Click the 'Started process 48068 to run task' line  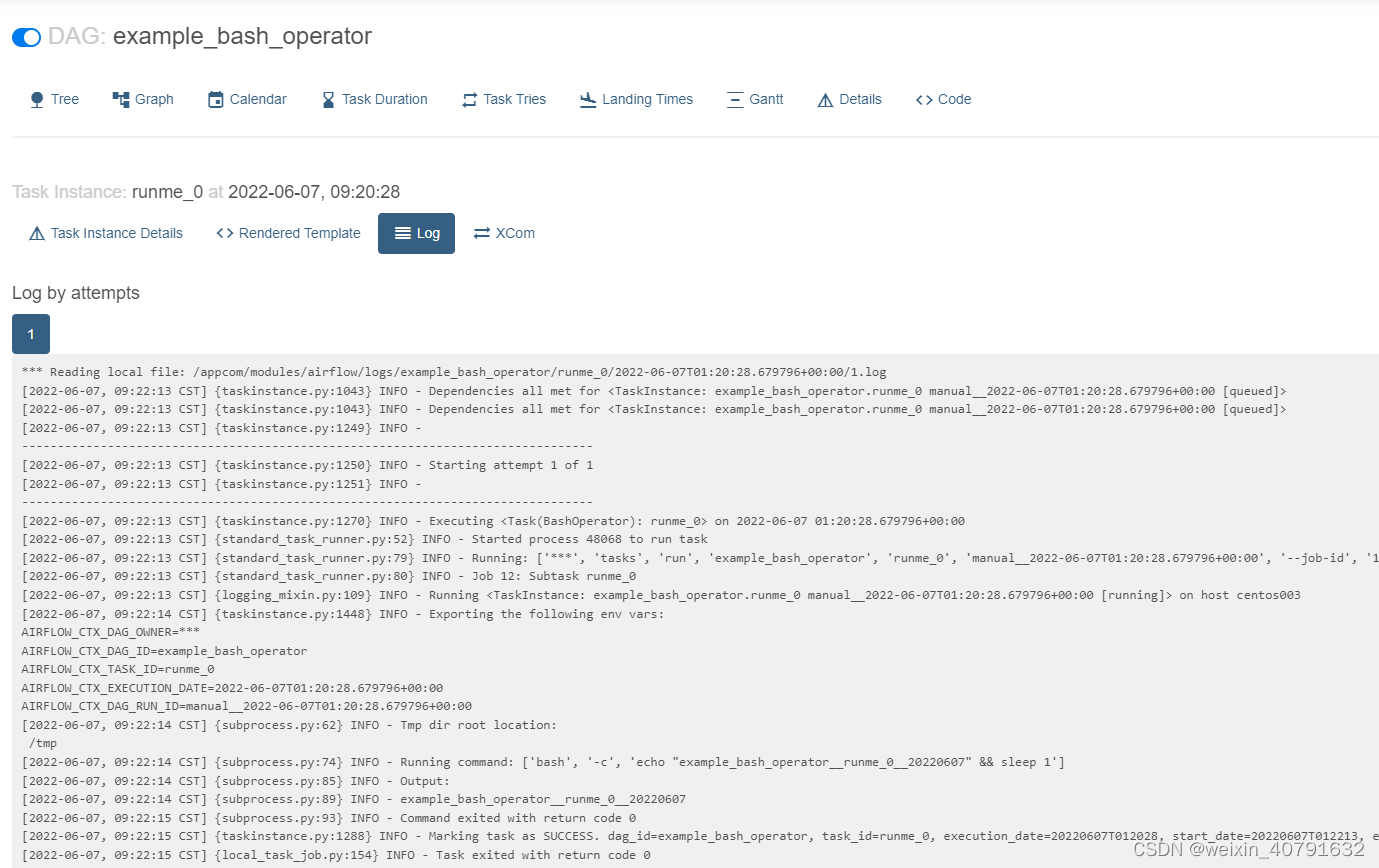point(364,539)
